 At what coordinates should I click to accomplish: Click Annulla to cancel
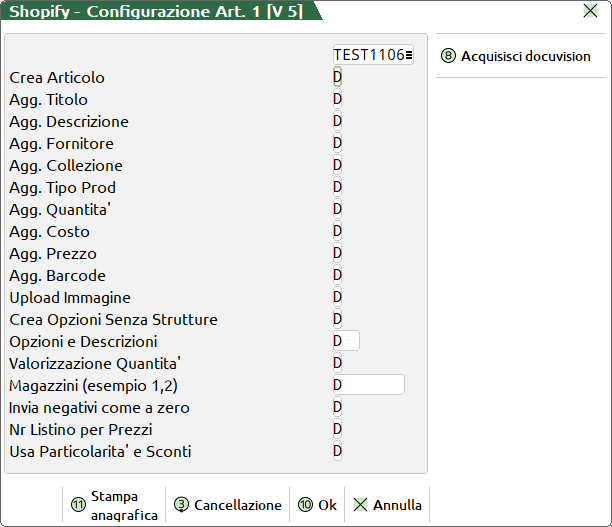pyautogui.click(x=387, y=505)
